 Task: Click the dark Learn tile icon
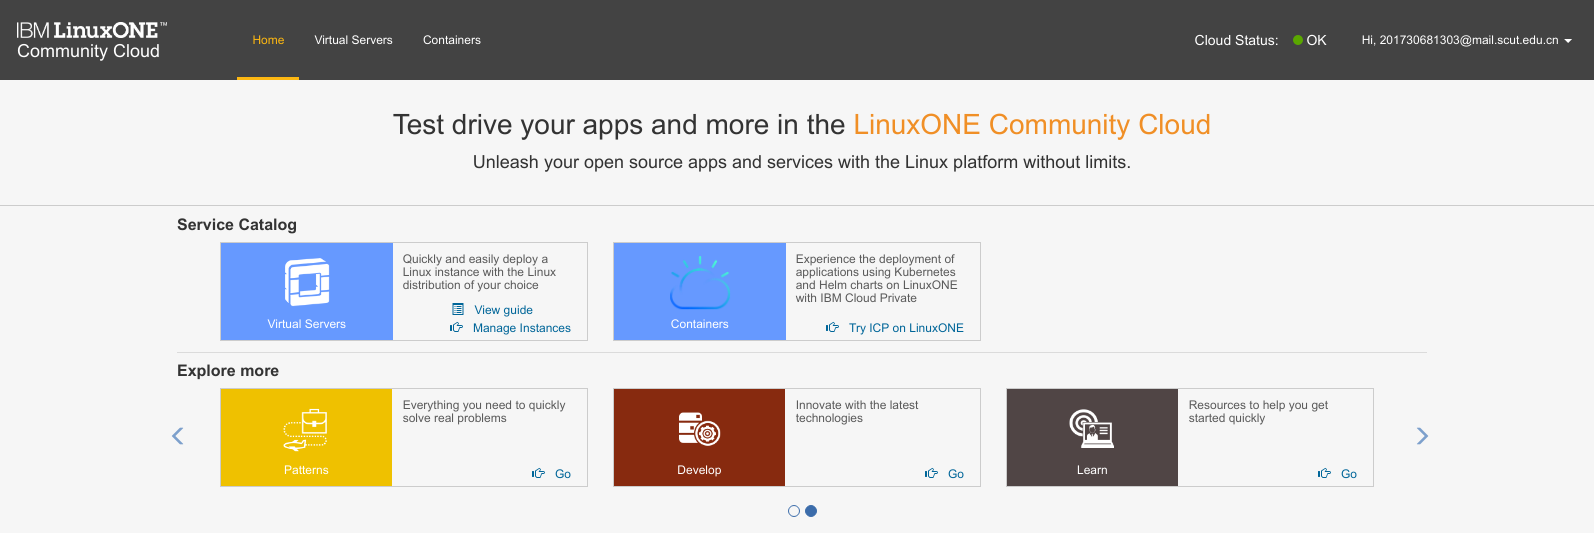pos(1092,429)
